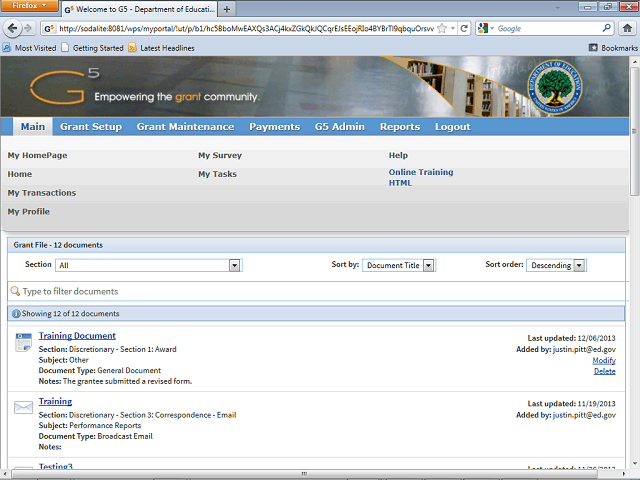Click the browser address bar
Screen dimensions: 640x480
click(x=246, y=29)
